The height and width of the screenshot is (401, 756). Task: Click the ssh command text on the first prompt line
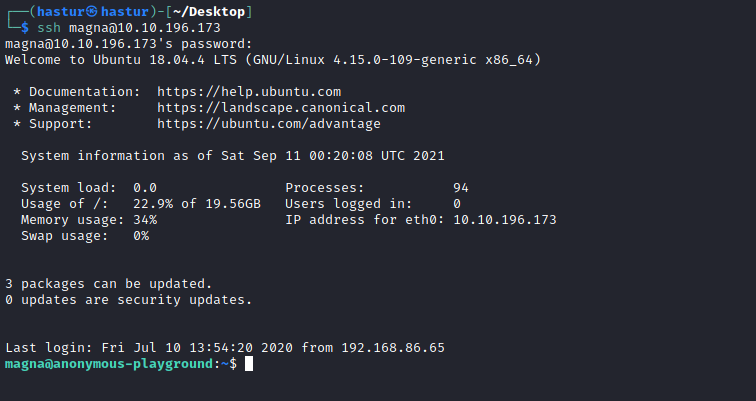[x=47, y=28]
